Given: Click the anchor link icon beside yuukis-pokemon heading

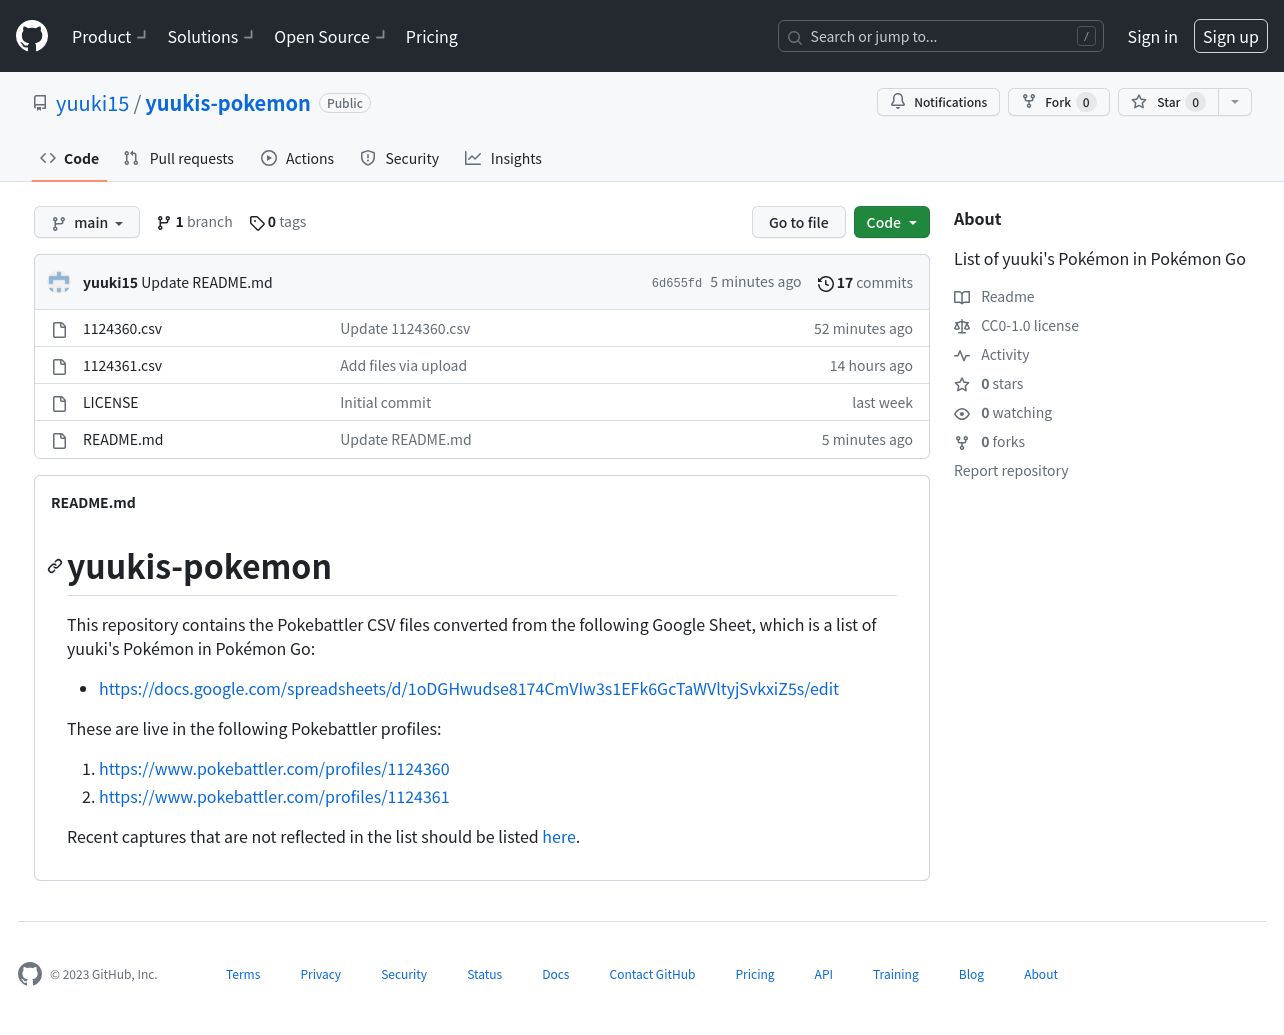Looking at the screenshot, I should click(55, 567).
